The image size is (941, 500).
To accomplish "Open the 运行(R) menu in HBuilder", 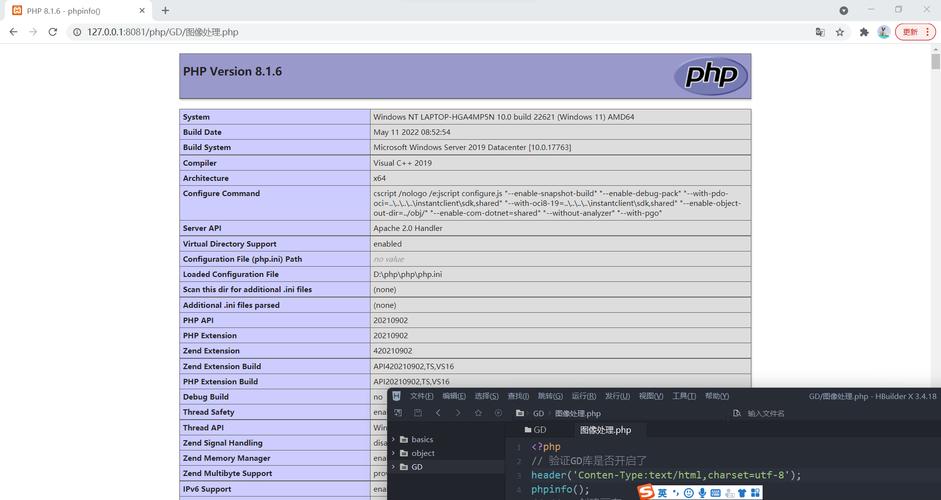I will (x=583, y=396).
